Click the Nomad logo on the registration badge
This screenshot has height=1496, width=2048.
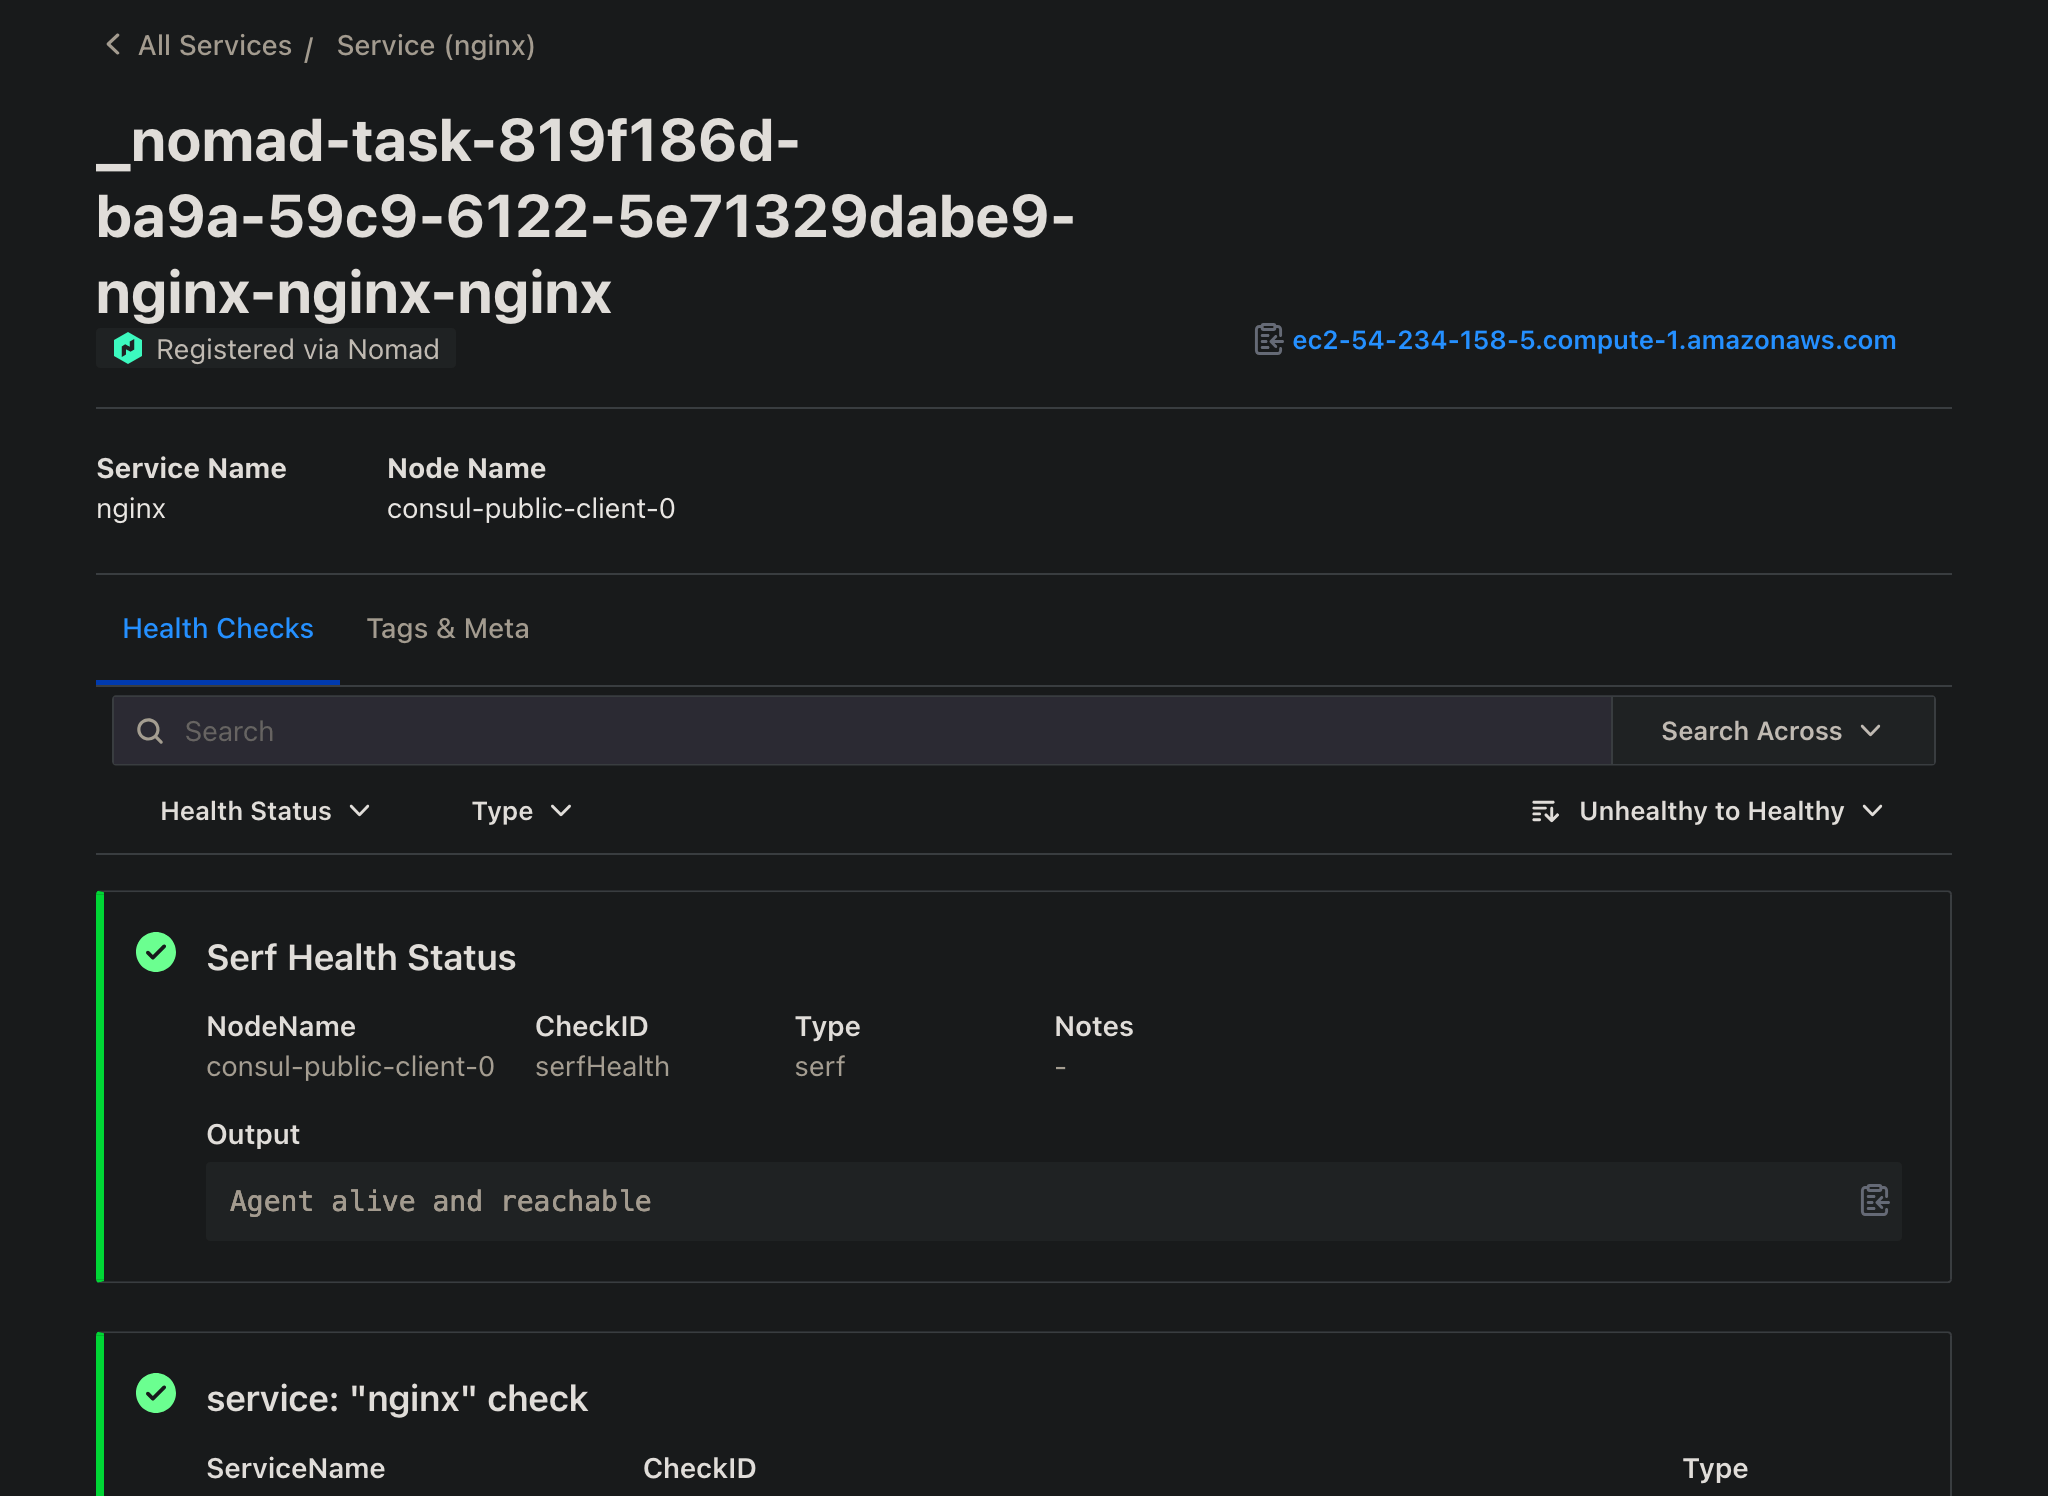pyautogui.click(x=128, y=349)
